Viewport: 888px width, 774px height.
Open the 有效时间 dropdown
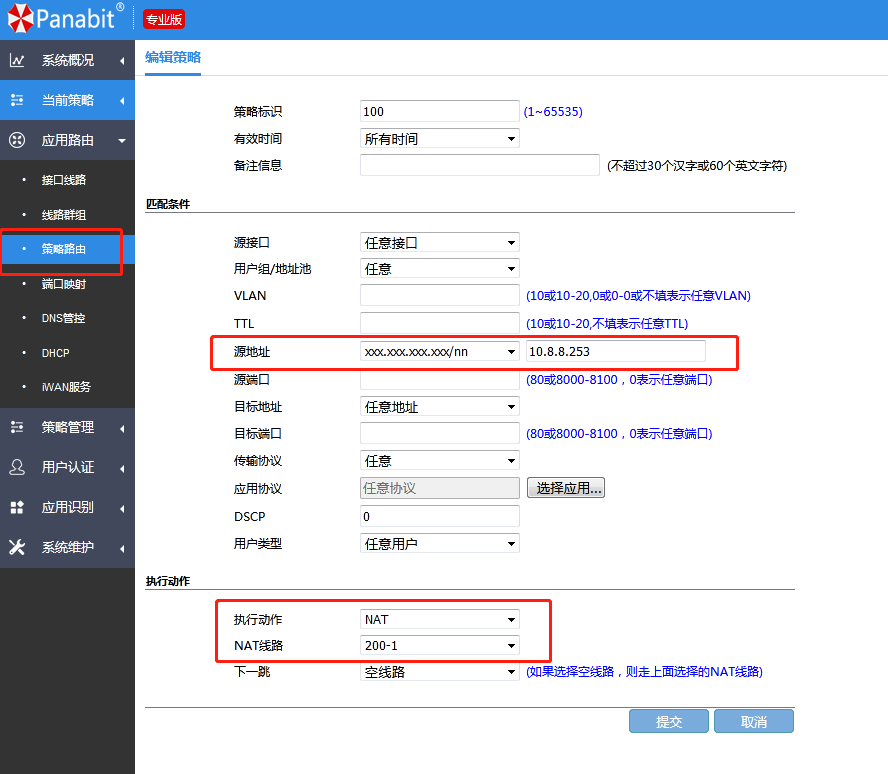click(x=439, y=139)
